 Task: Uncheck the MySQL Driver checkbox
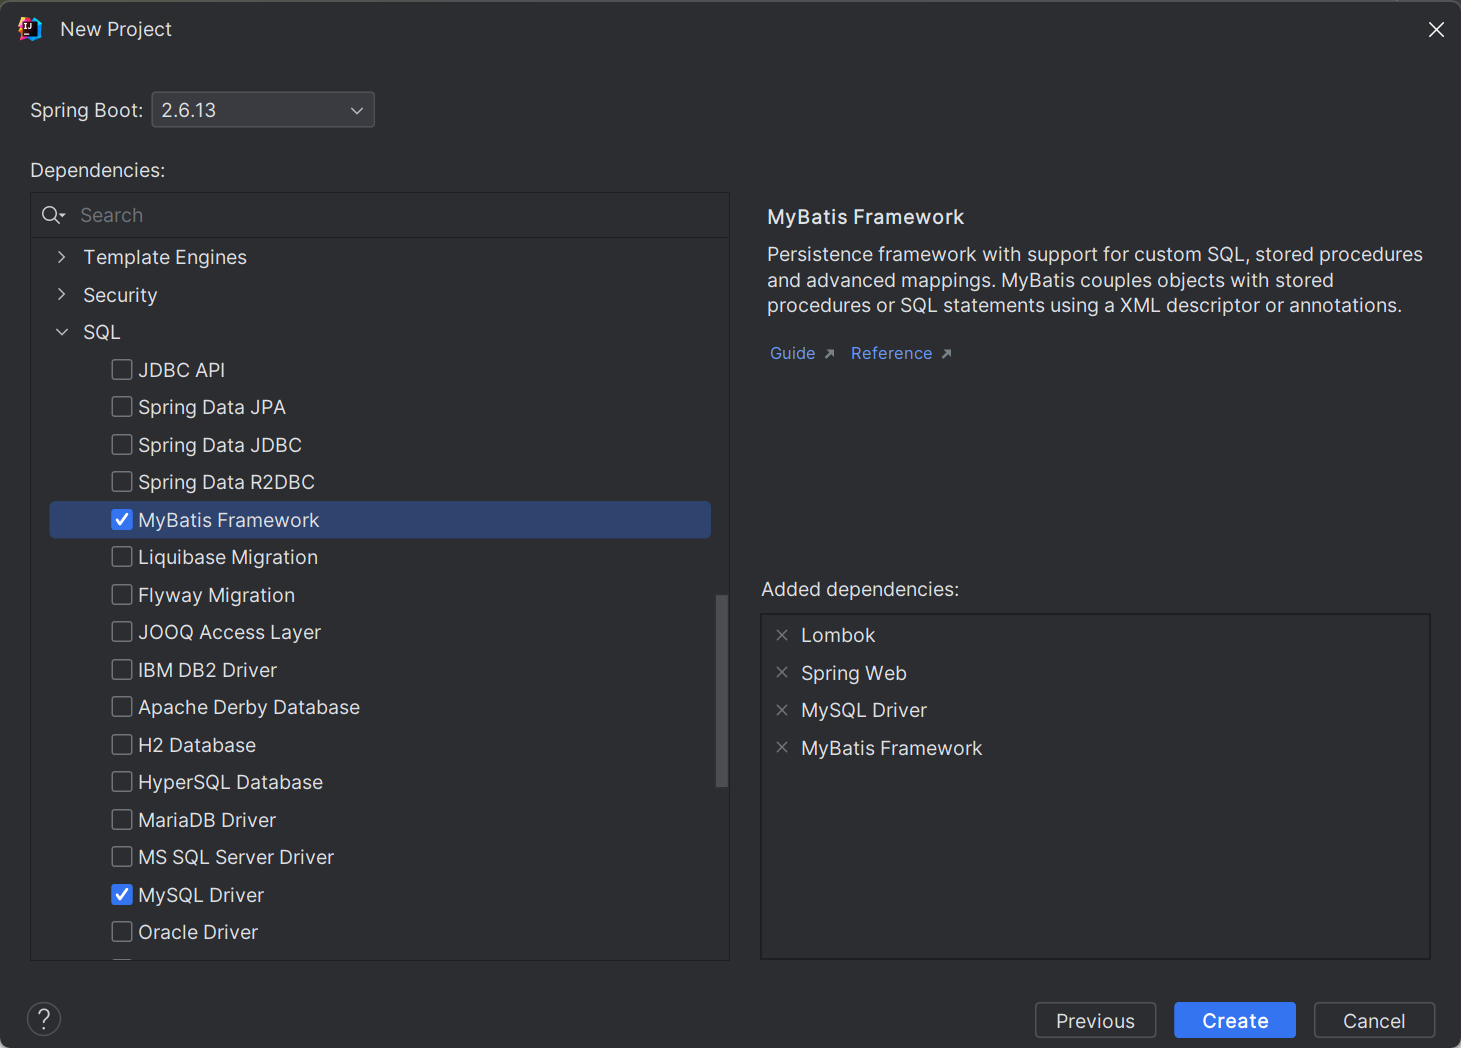click(x=122, y=895)
